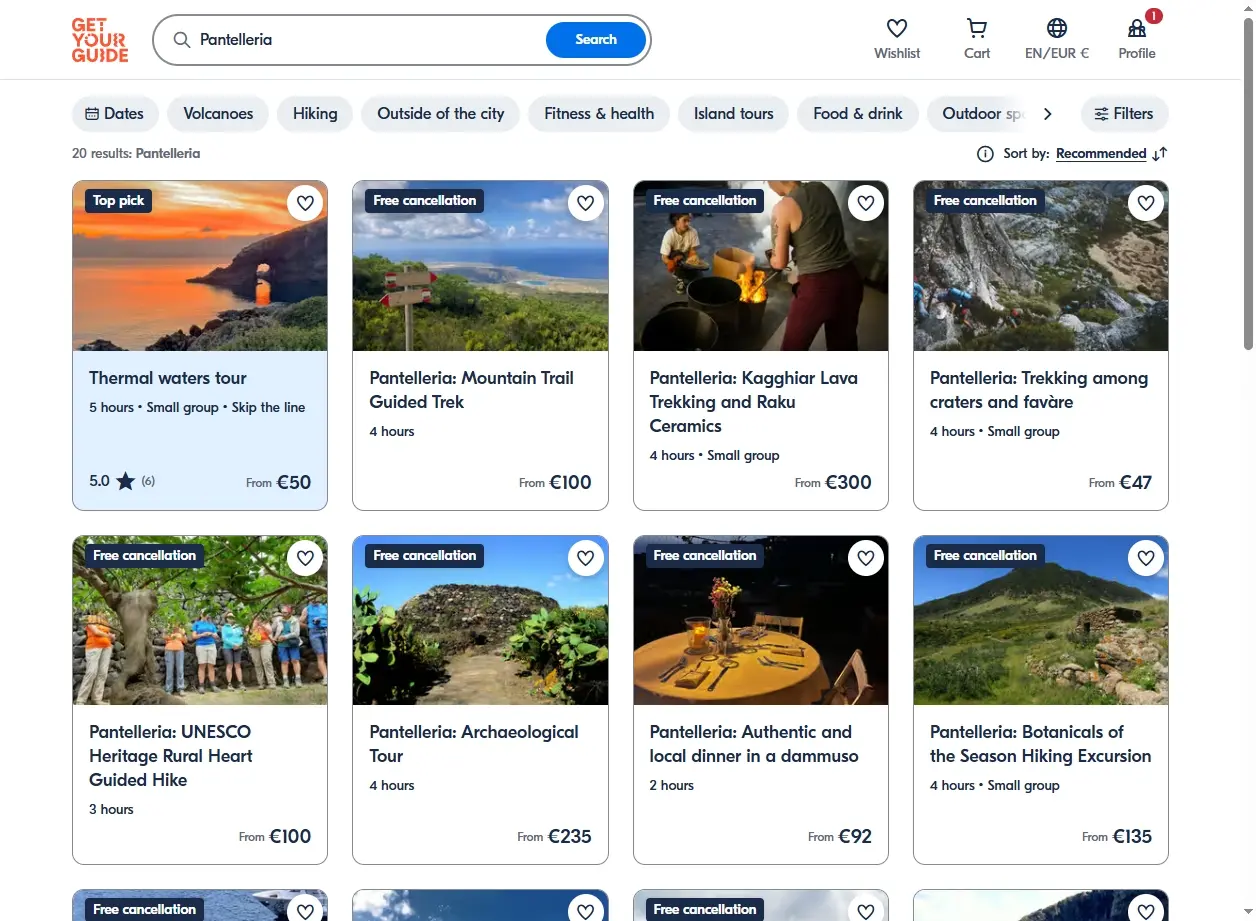
Task: Select the Hiking category chip
Action: pyautogui.click(x=315, y=114)
